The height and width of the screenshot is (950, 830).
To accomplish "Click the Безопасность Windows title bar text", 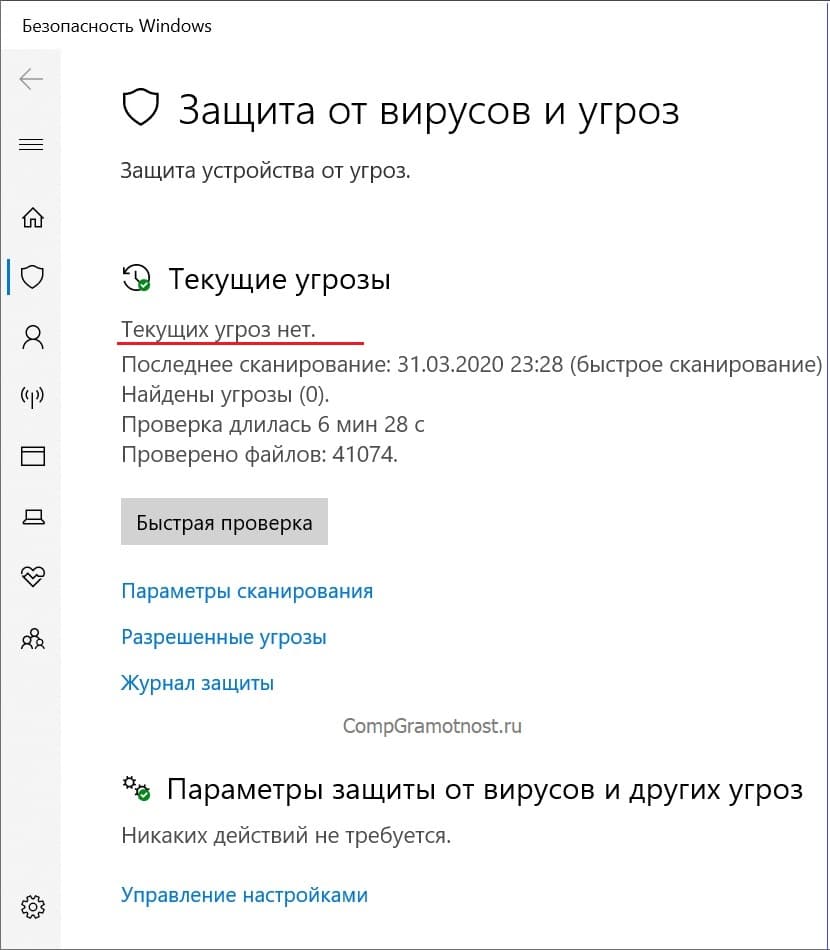I will (x=117, y=26).
